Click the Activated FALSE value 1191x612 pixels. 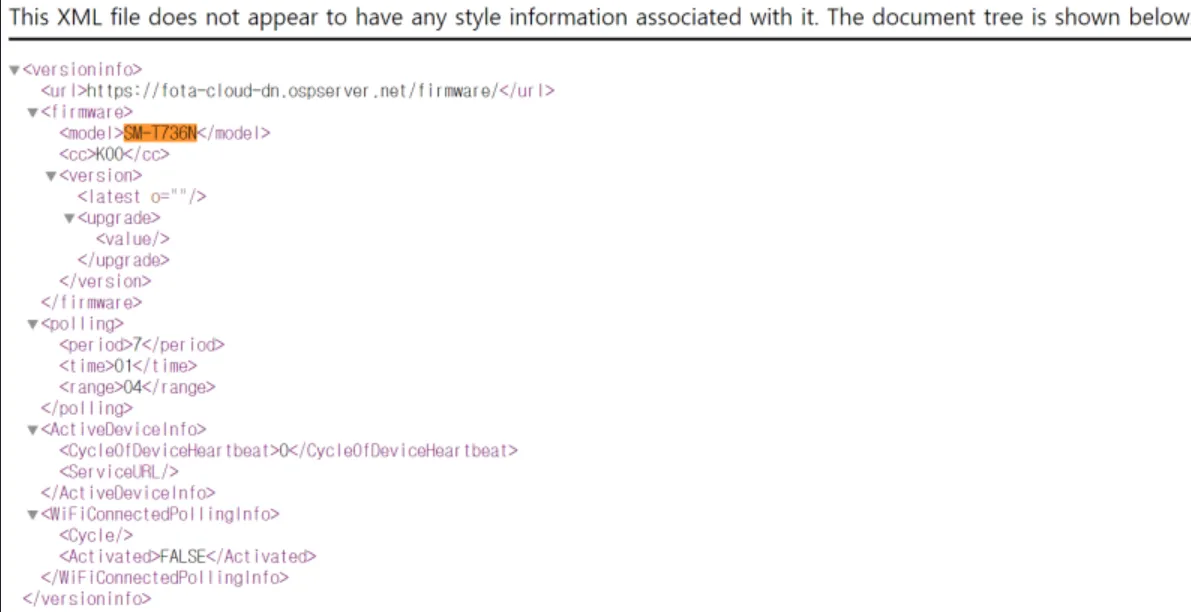[183, 557]
